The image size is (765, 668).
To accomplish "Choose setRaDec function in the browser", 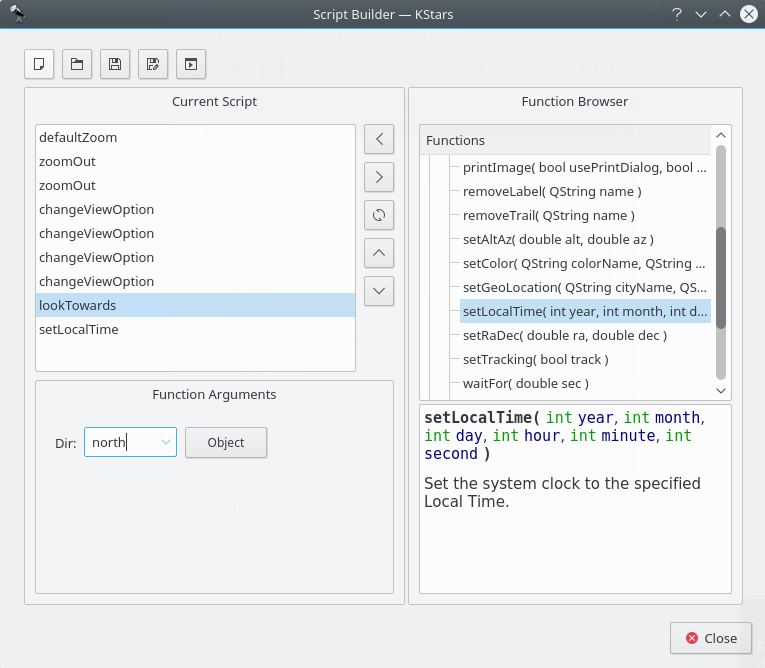I will coord(564,335).
